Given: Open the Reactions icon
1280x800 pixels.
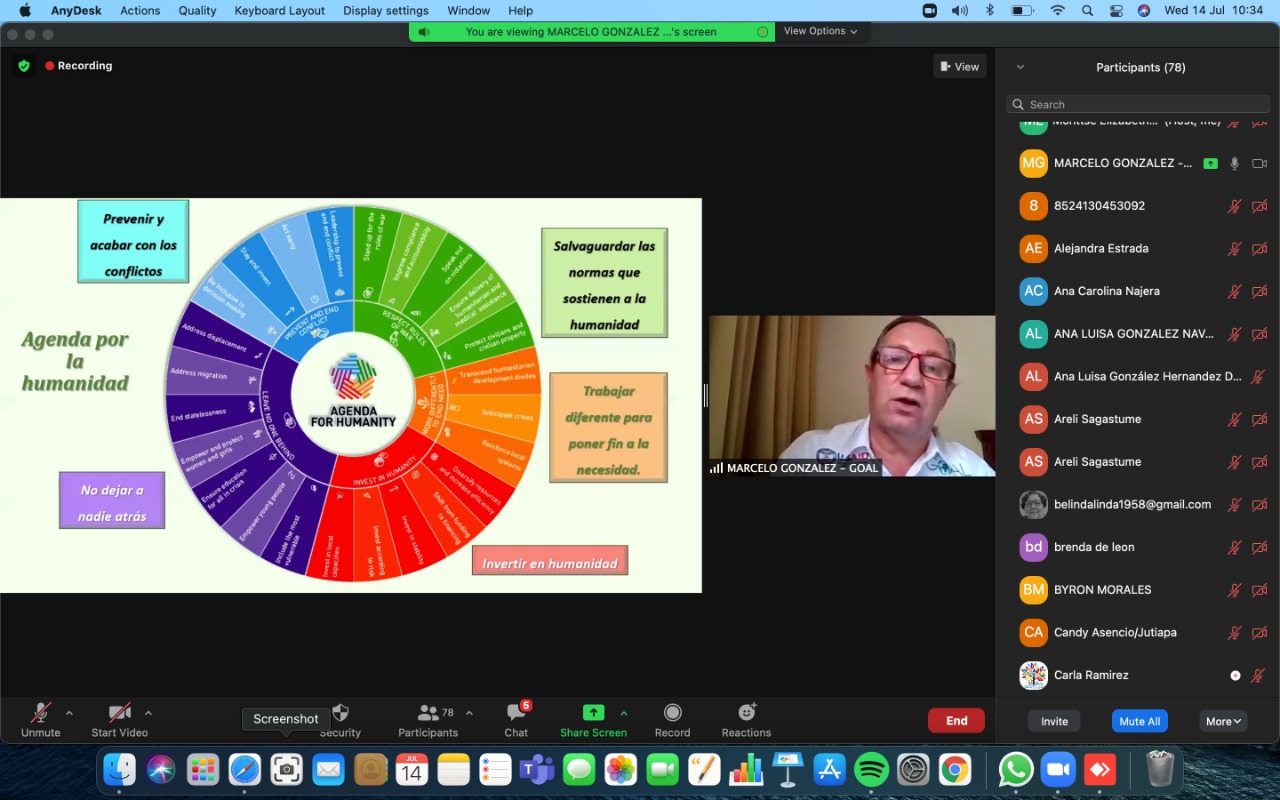Looking at the screenshot, I should (x=746, y=713).
